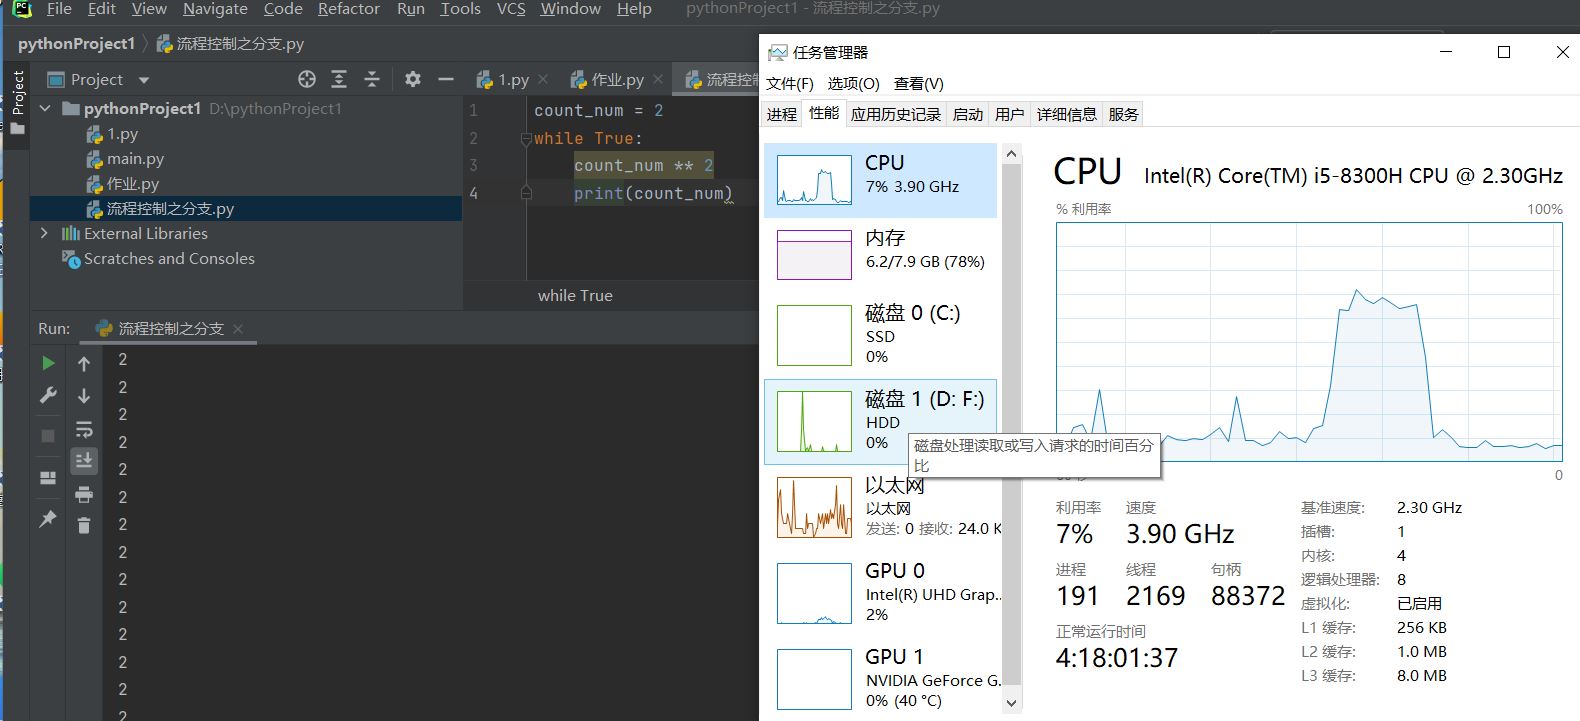1580x721 pixels.
Task: Toggle soft-wrap in Run console
Action: coord(84,429)
